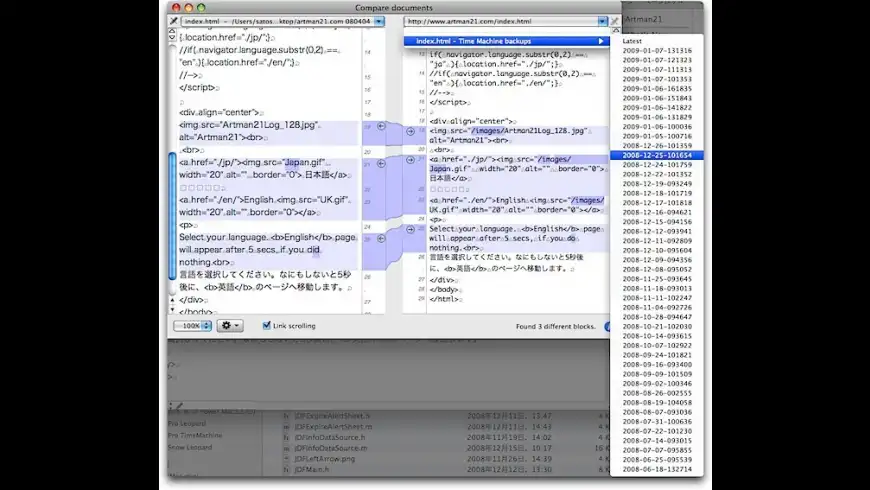The image size is (870, 490).
Task: Click the left-pointing copy arrow for the first difference block
Action: click(380, 127)
